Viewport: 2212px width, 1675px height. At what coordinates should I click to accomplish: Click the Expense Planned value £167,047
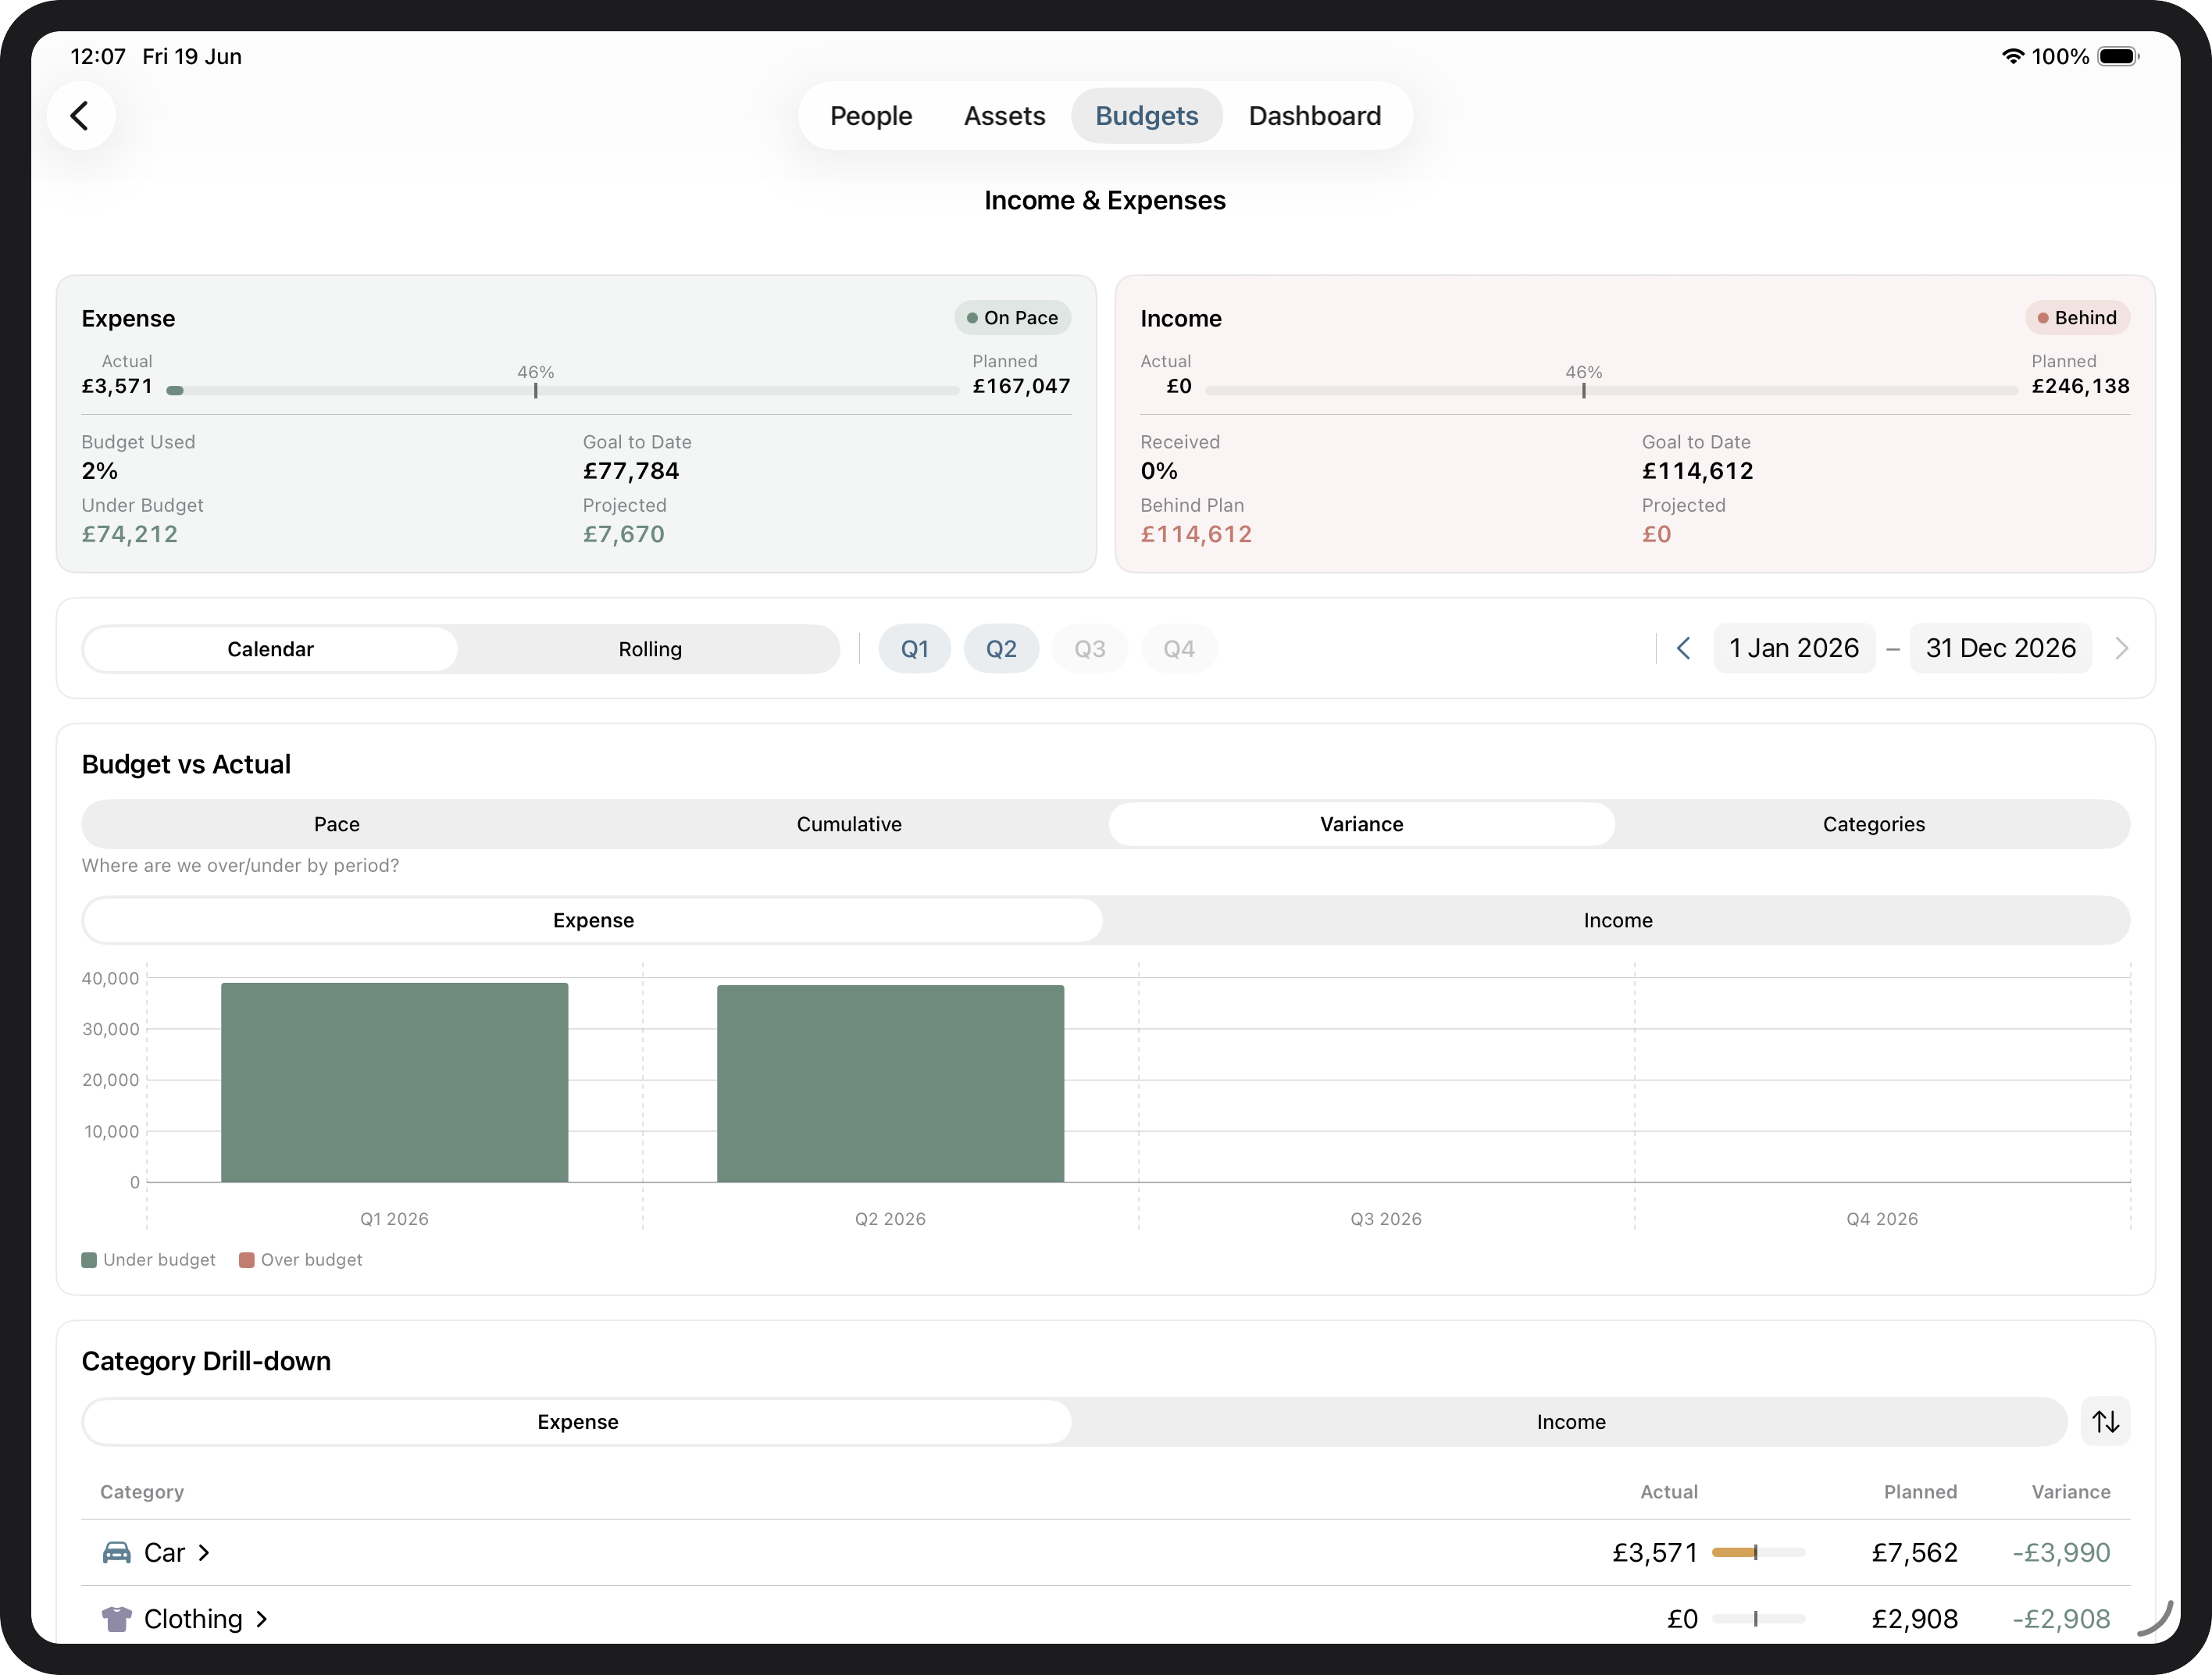pyautogui.click(x=1021, y=386)
